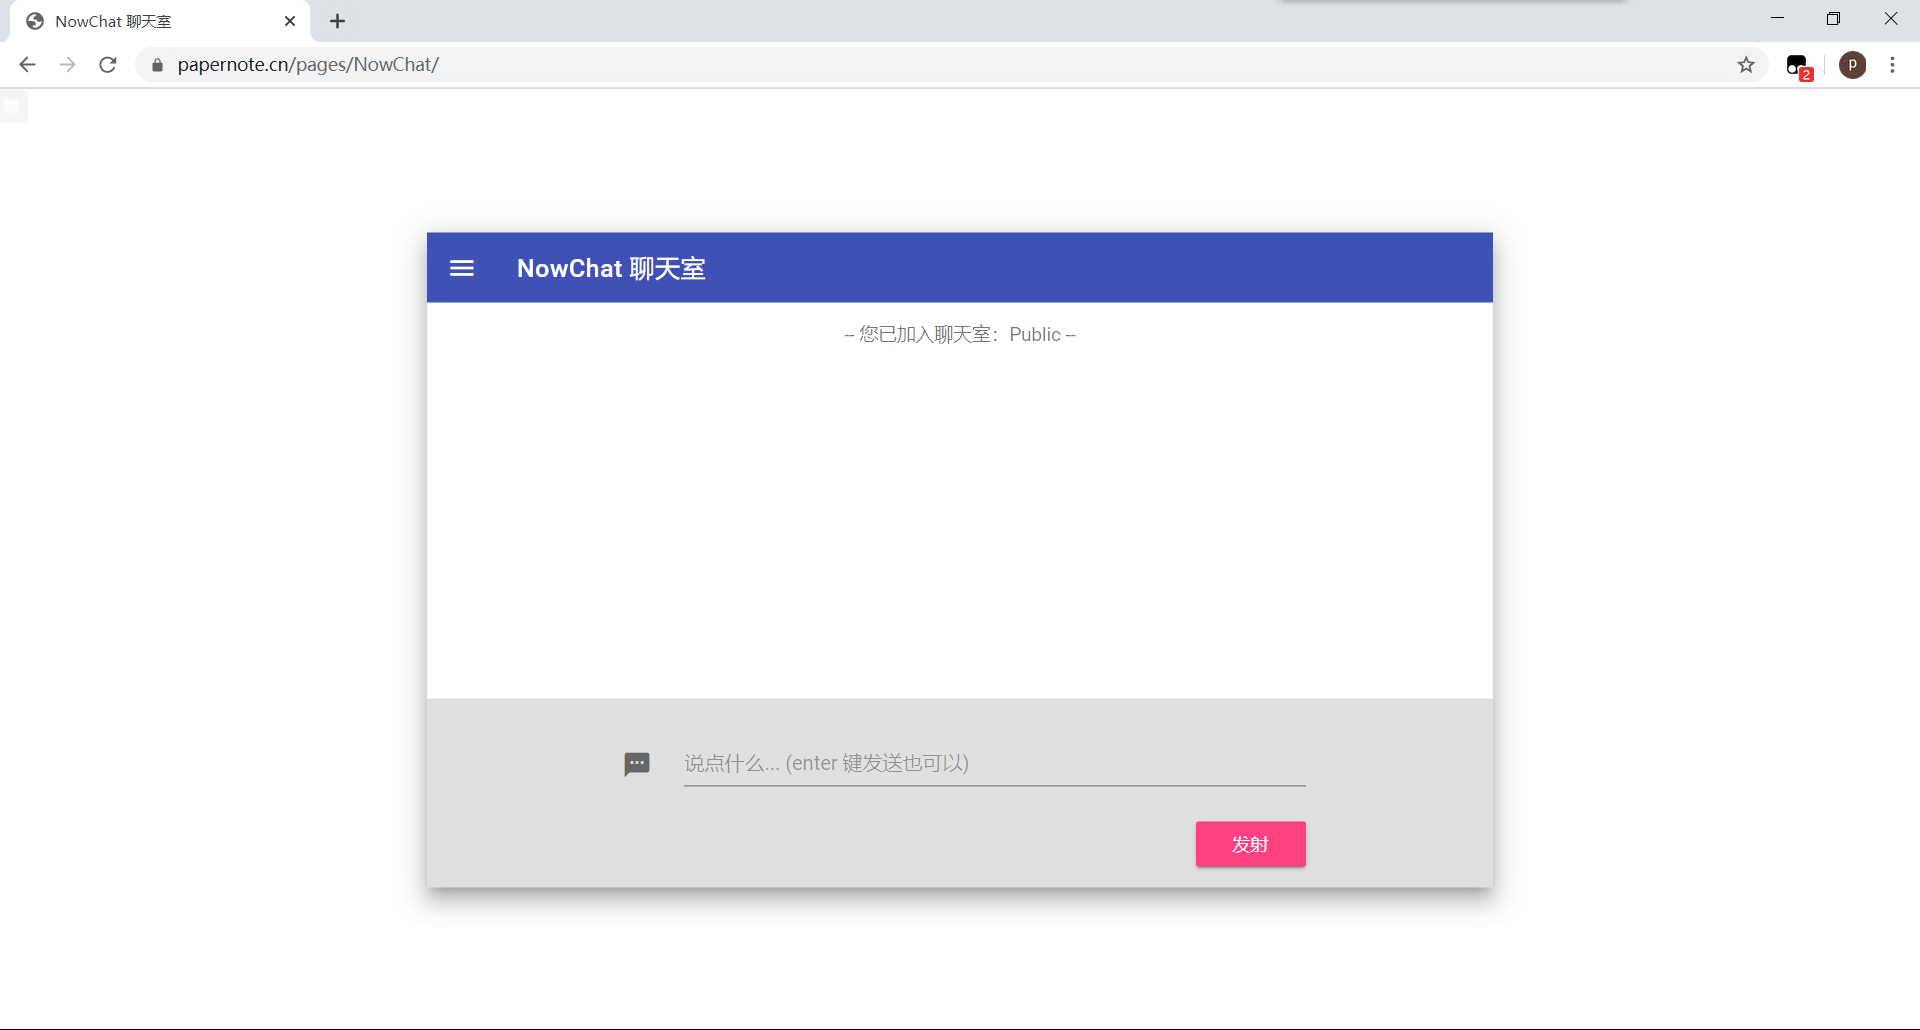View site info via lock icon
Image resolution: width=1920 pixels, height=1030 pixels.
[x=157, y=65]
